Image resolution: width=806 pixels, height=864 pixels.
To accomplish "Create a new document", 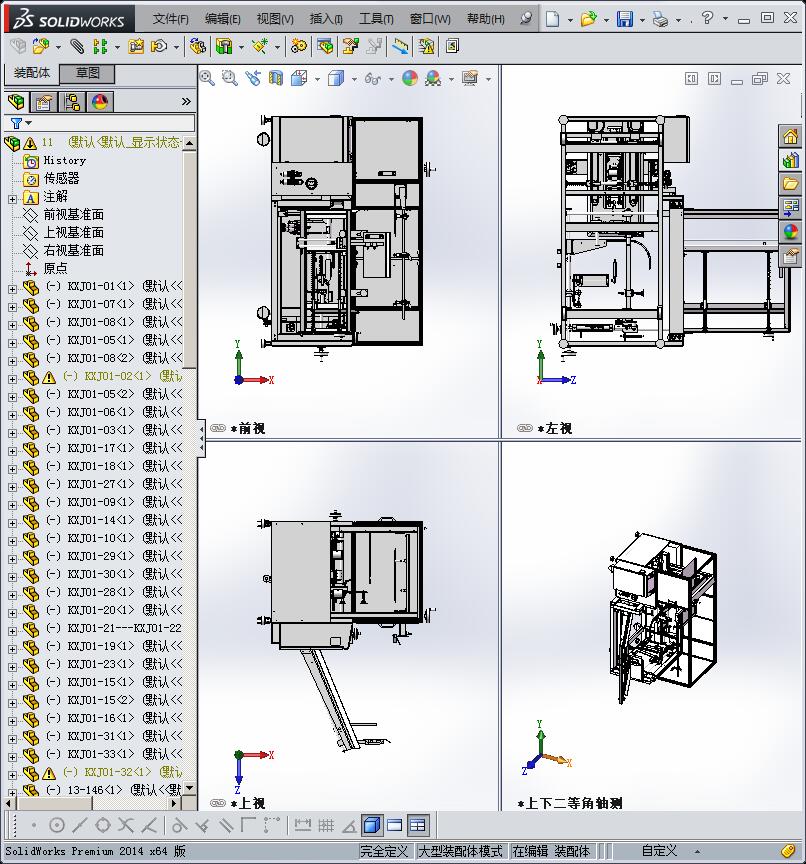I will pyautogui.click(x=552, y=19).
